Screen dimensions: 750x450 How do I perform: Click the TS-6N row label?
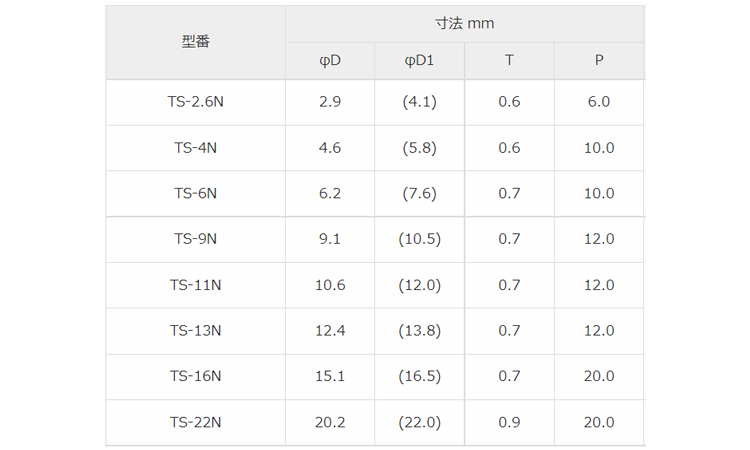point(195,194)
